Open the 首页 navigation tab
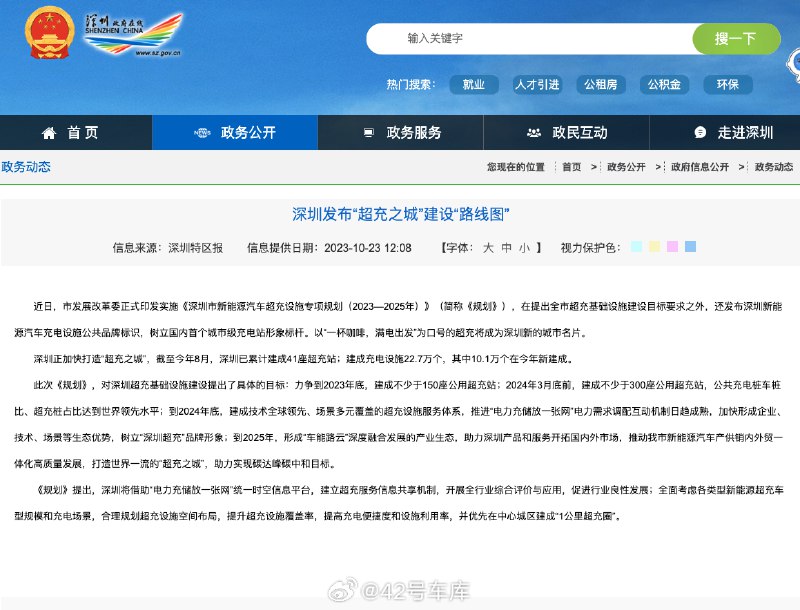The image size is (800, 610). (76, 133)
